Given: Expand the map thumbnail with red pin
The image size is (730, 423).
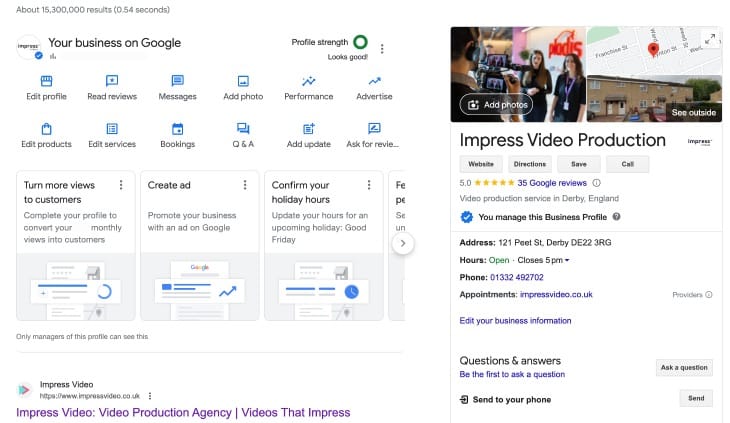Looking at the screenshot, I should pos(710,39).
